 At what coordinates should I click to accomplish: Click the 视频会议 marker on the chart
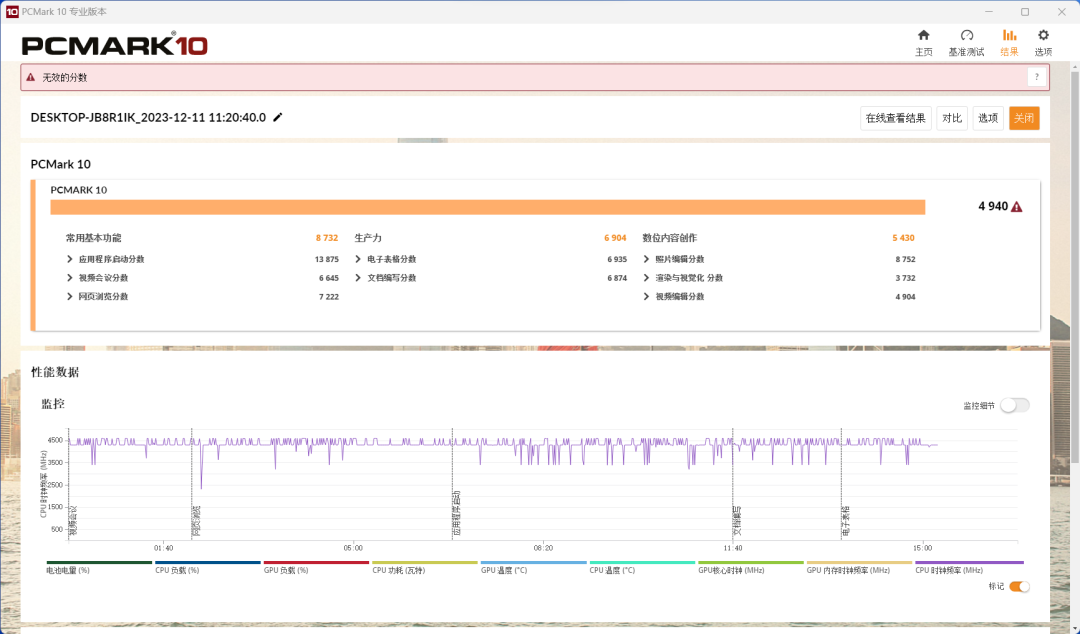[x=74, y=520]
